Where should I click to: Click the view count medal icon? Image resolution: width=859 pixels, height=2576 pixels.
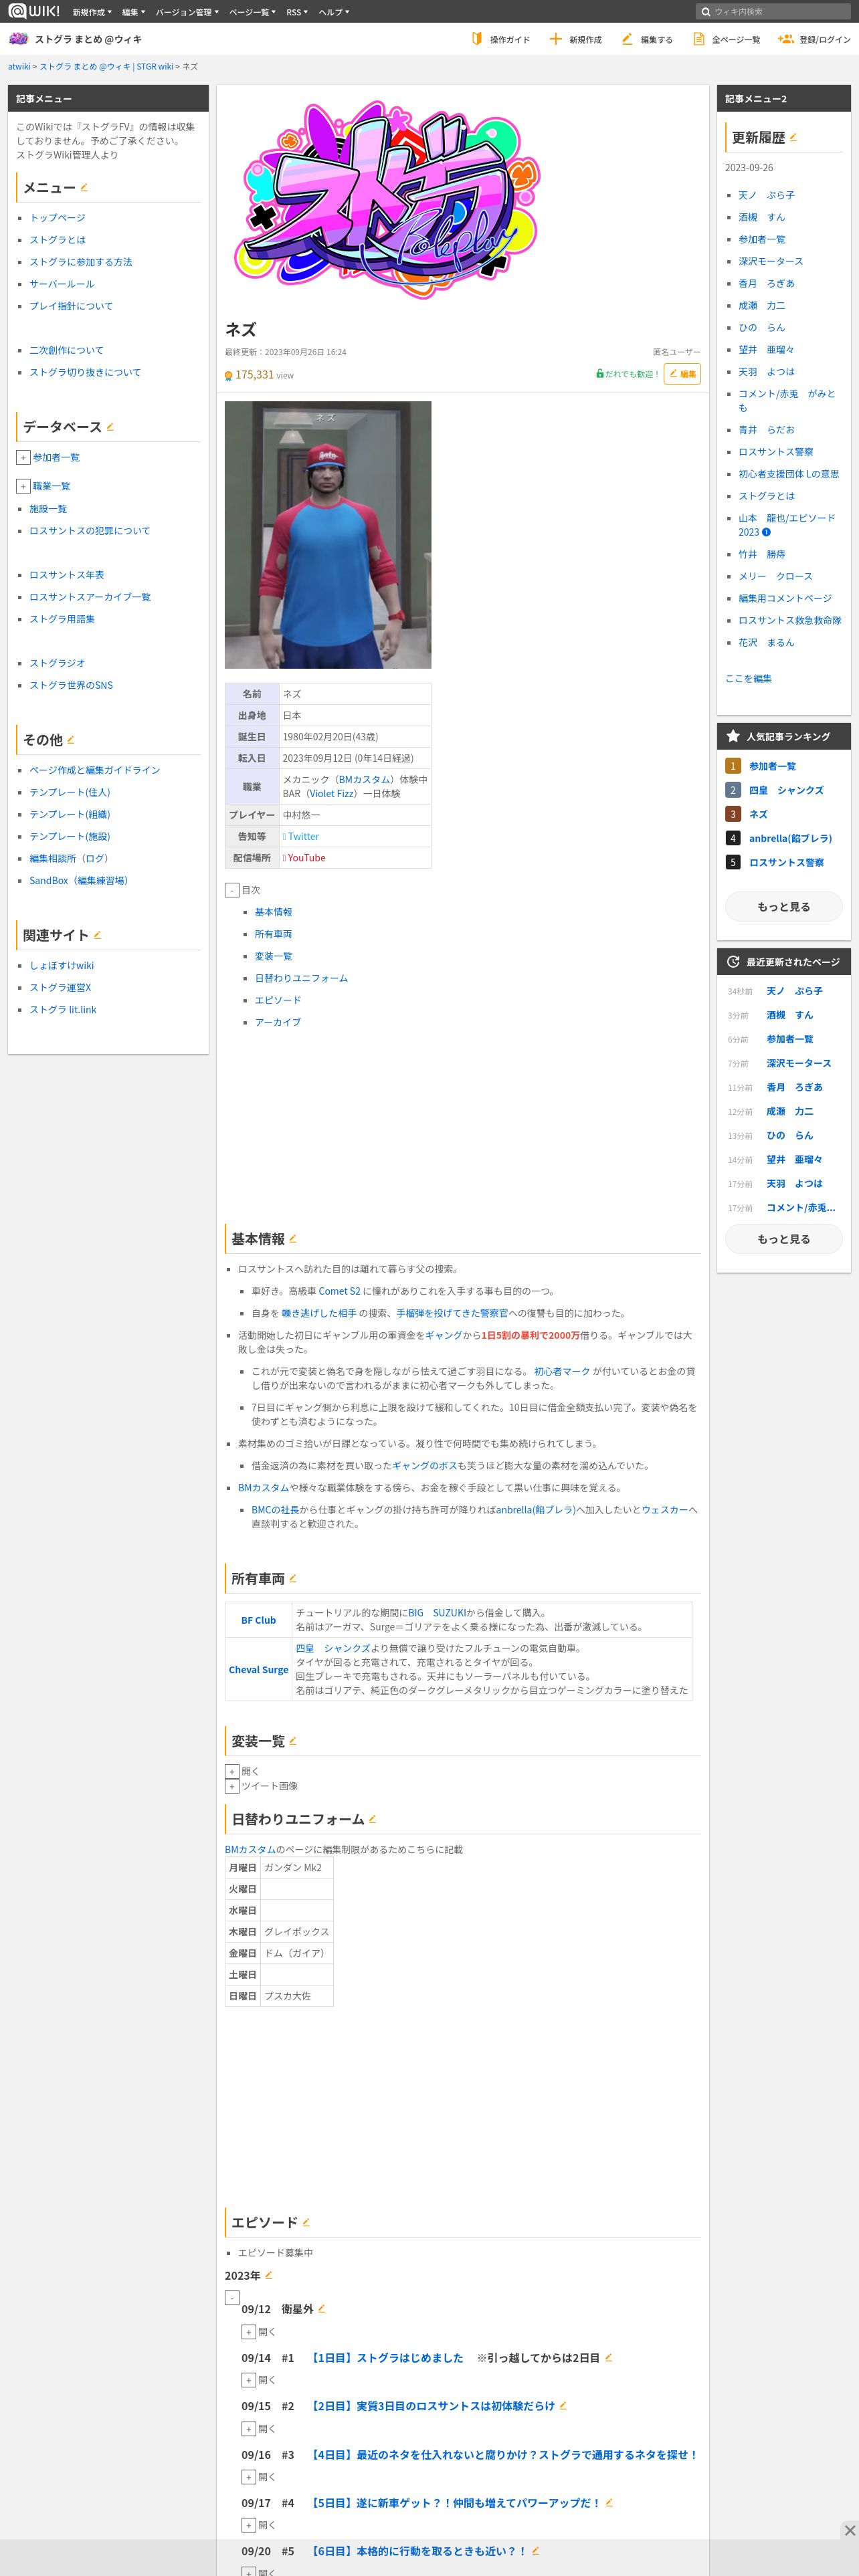[x=228, y=375]
